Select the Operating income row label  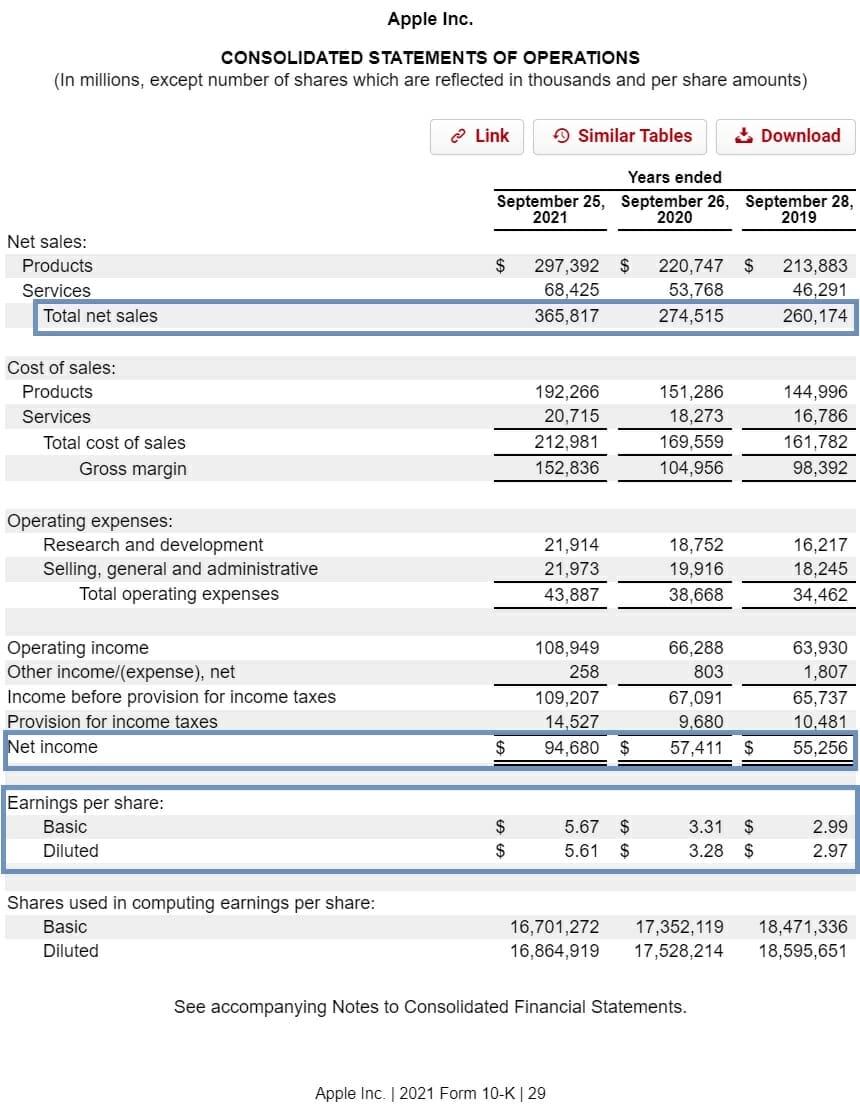coord(77,647)
